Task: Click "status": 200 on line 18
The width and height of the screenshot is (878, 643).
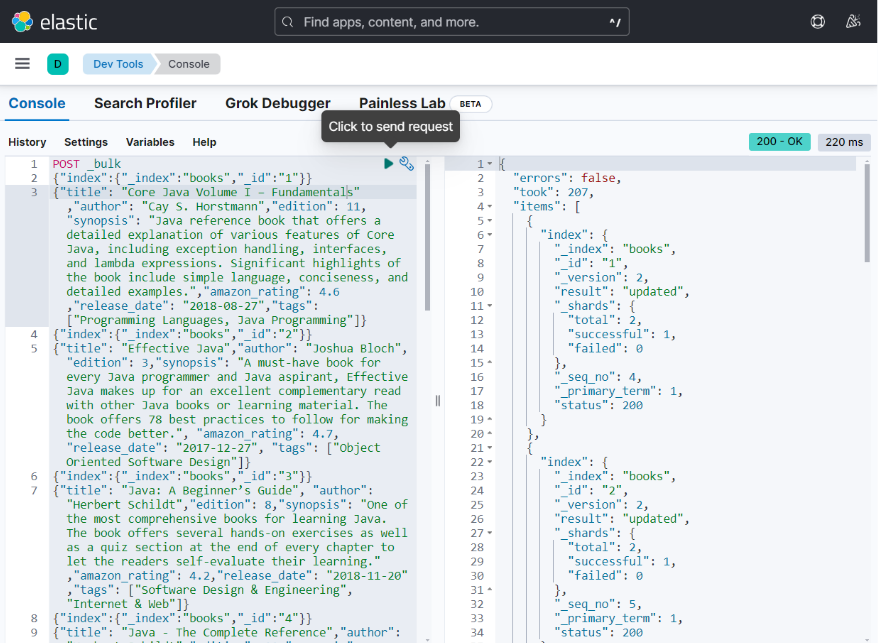Action: point(599,406)
